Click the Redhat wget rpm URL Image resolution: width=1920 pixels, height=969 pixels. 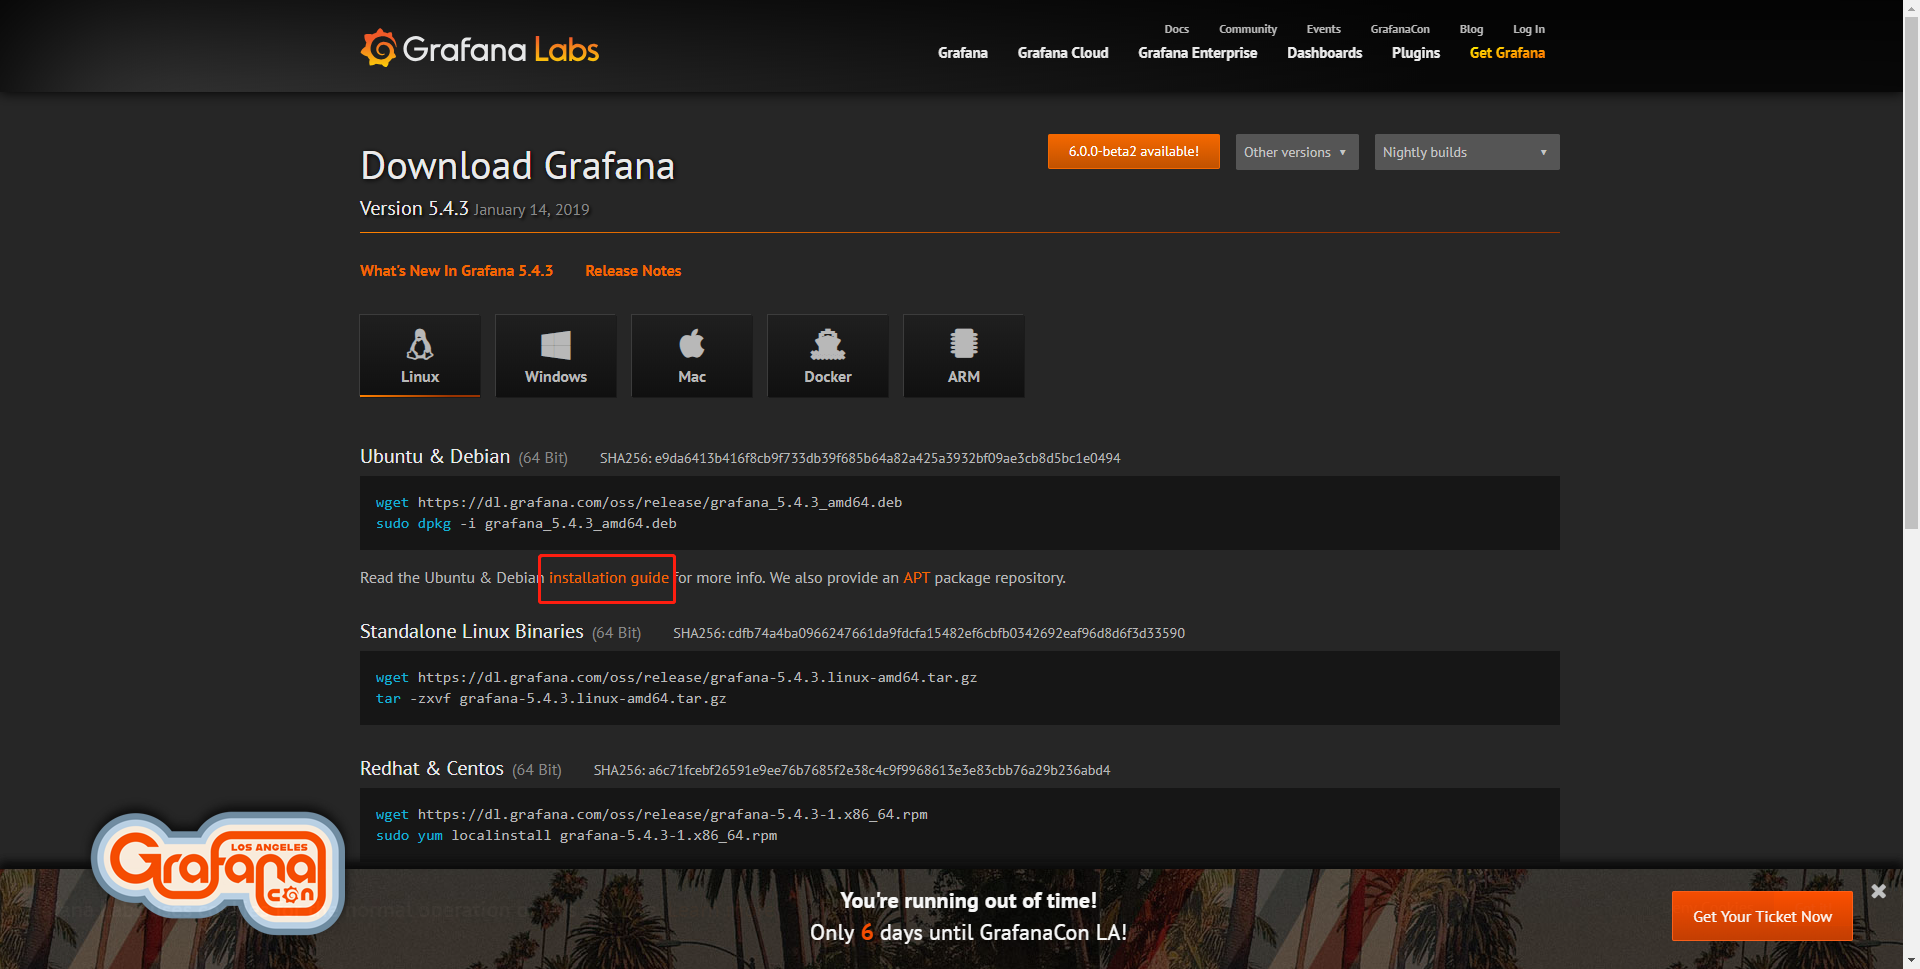672,814
